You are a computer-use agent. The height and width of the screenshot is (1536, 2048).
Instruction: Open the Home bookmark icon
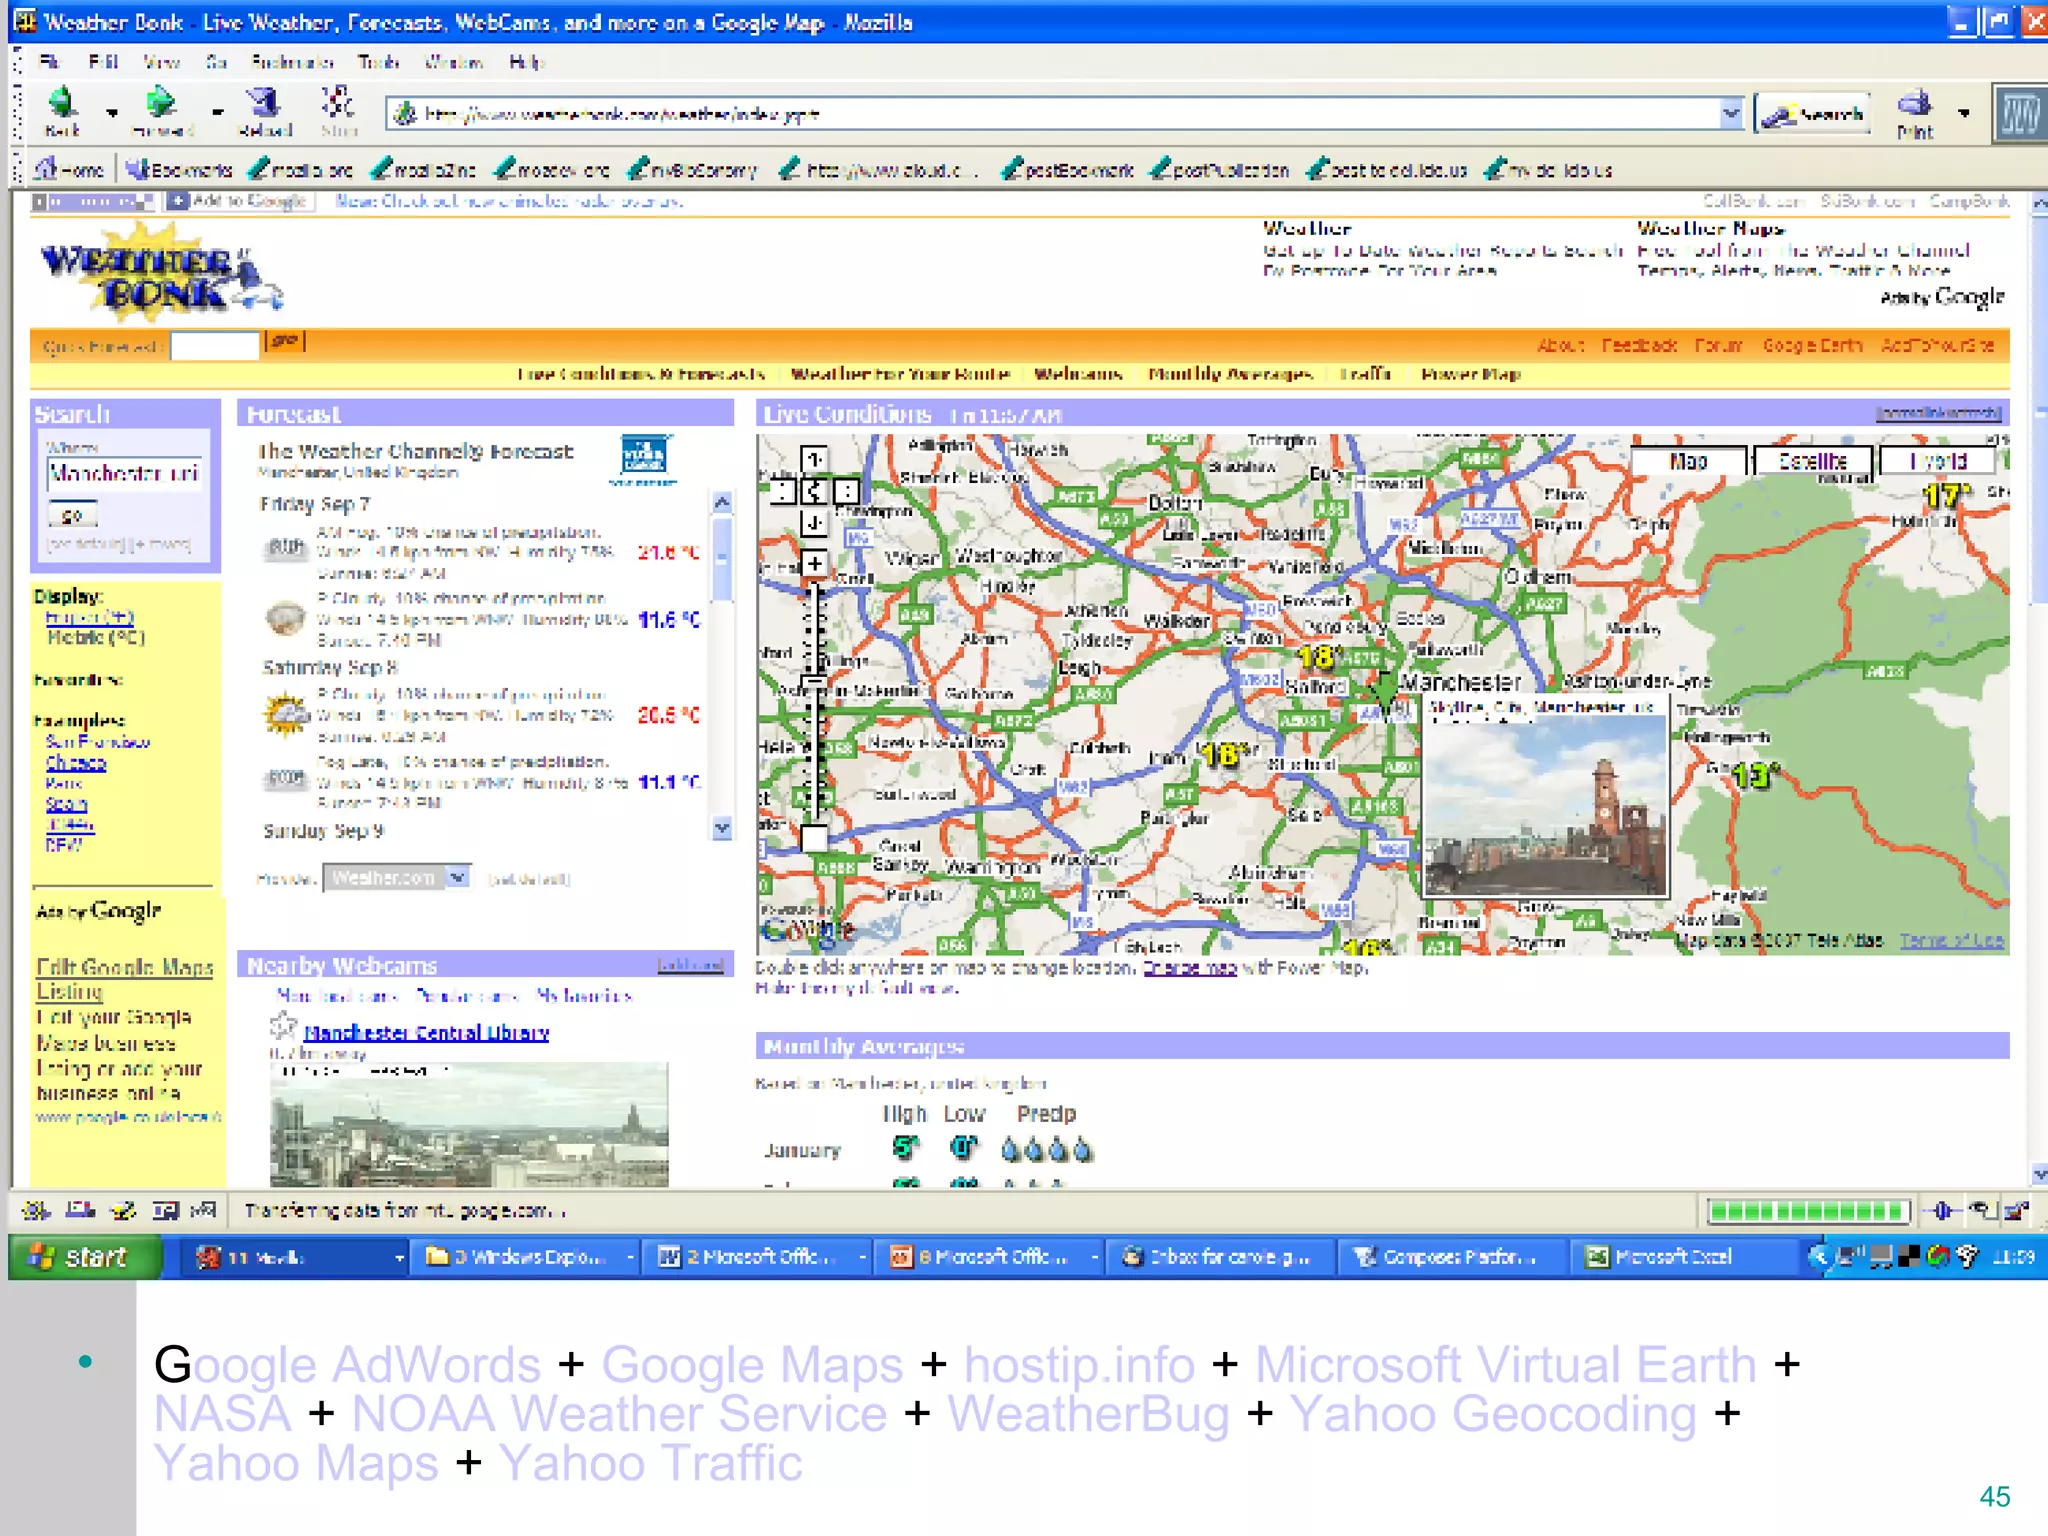click(x=46, y=169)
